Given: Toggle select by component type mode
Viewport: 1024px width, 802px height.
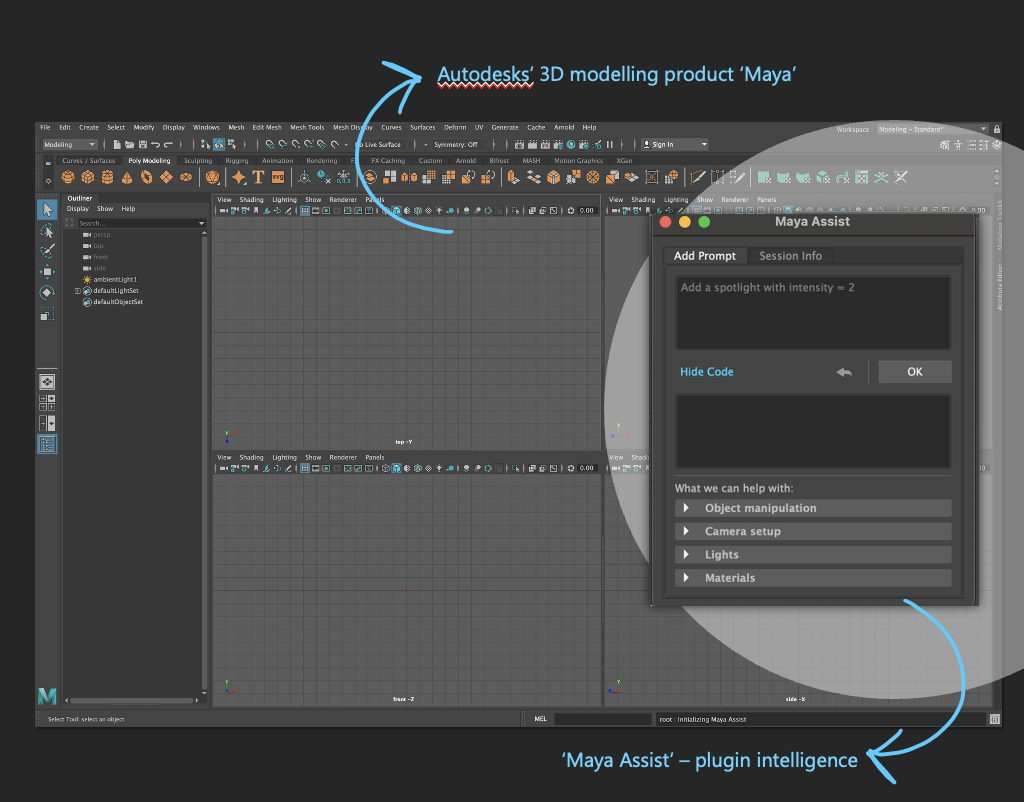Looking at the screenshot, I should pyautogui.click(x=232, y=144).
